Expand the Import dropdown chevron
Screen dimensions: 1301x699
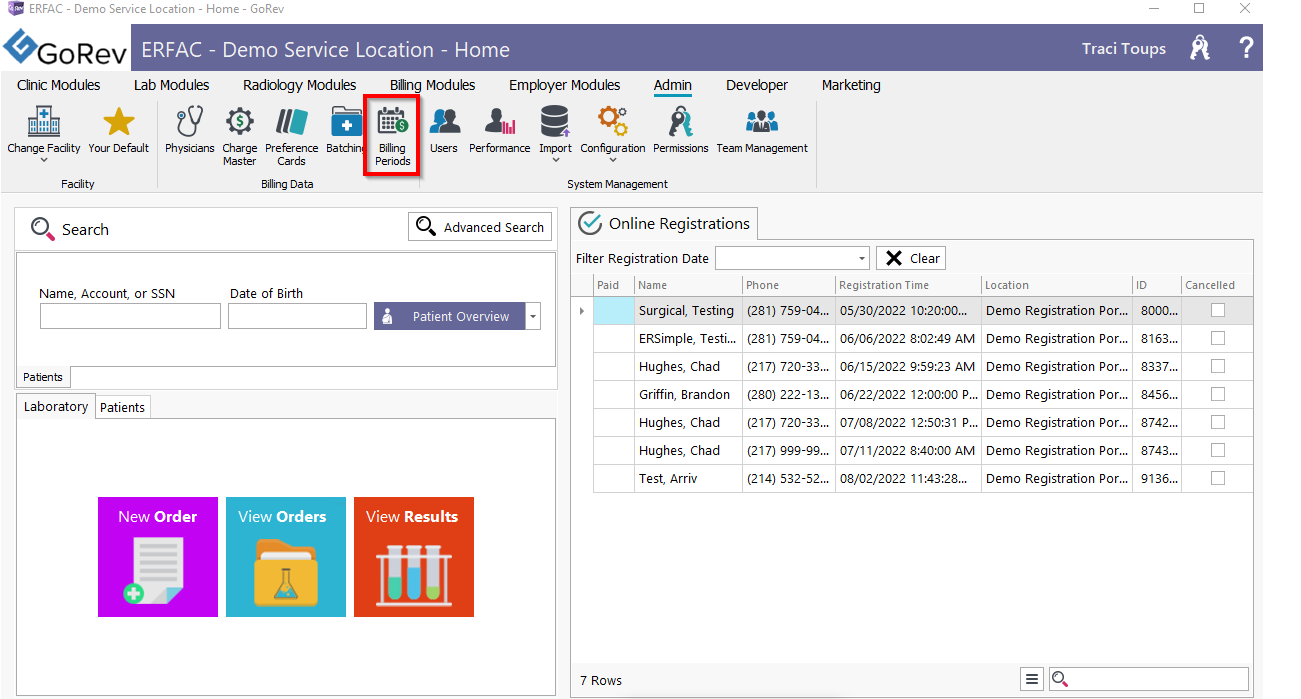pos(555,160)
